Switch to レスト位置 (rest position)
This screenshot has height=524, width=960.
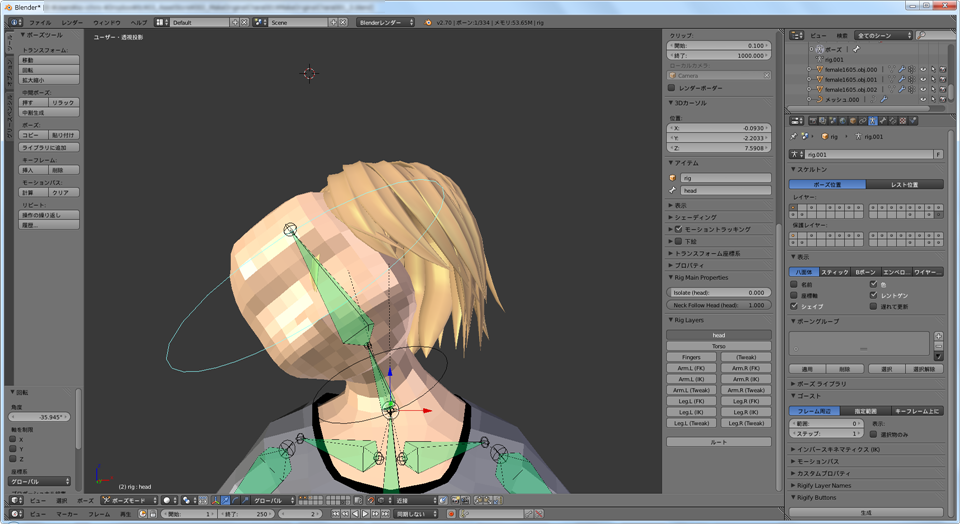(904, 184)
